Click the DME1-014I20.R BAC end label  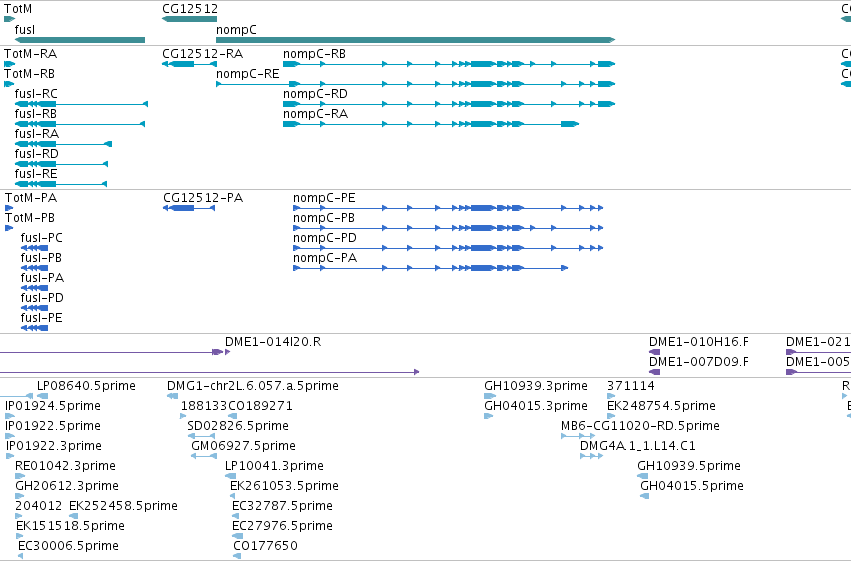[273, 342]
